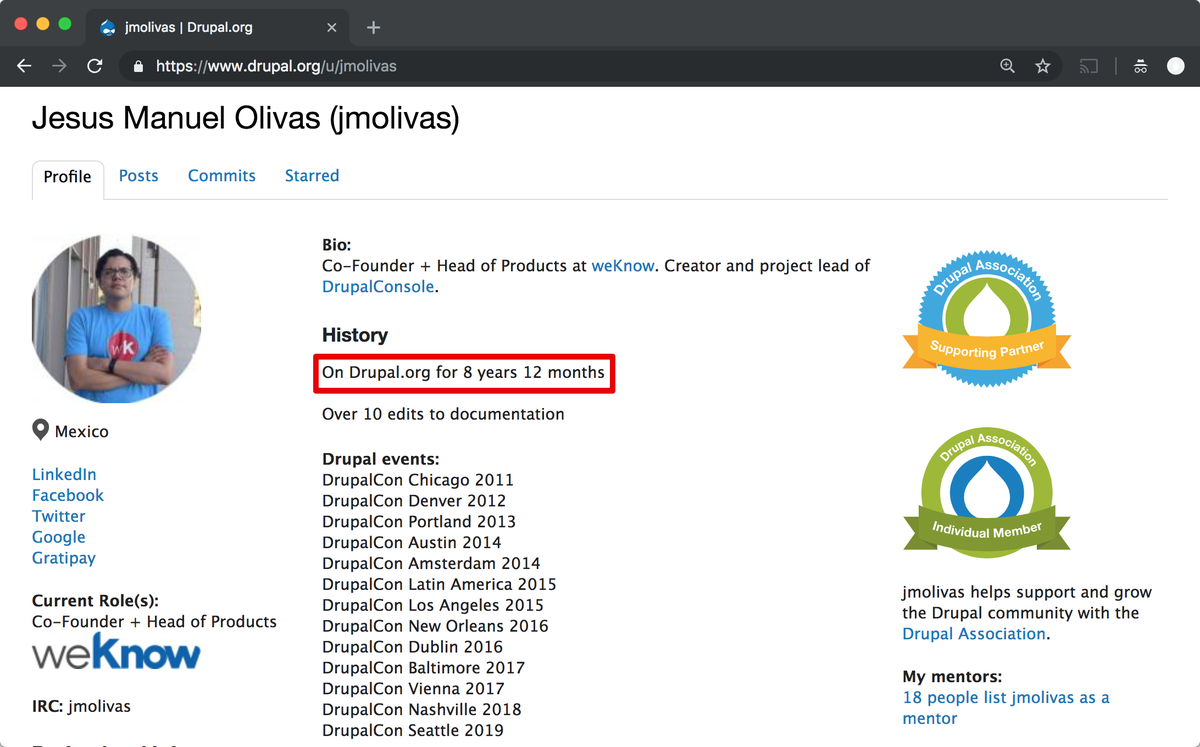Image resolution: width=1200 pixels, height=747 pixels.
Task: Open the profile avatar circle in toolbar
Action: 1176,66
